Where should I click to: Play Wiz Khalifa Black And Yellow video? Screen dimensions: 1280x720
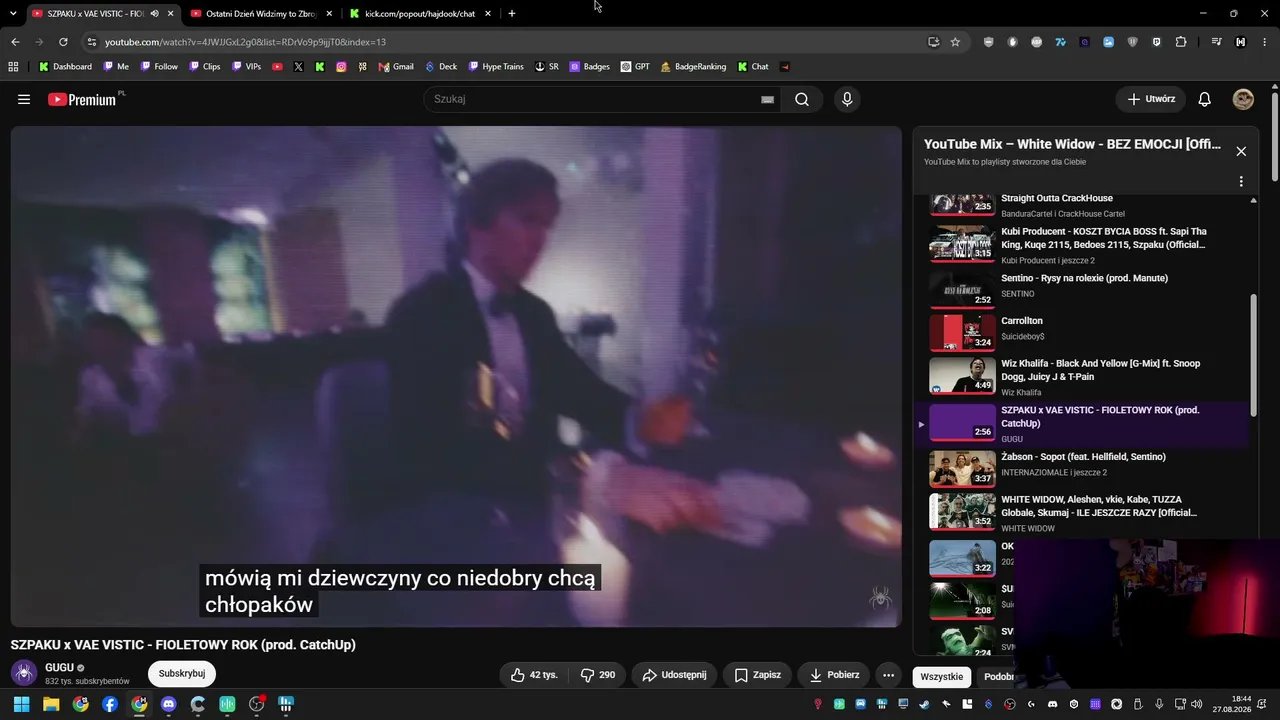(x=963, y=376)
